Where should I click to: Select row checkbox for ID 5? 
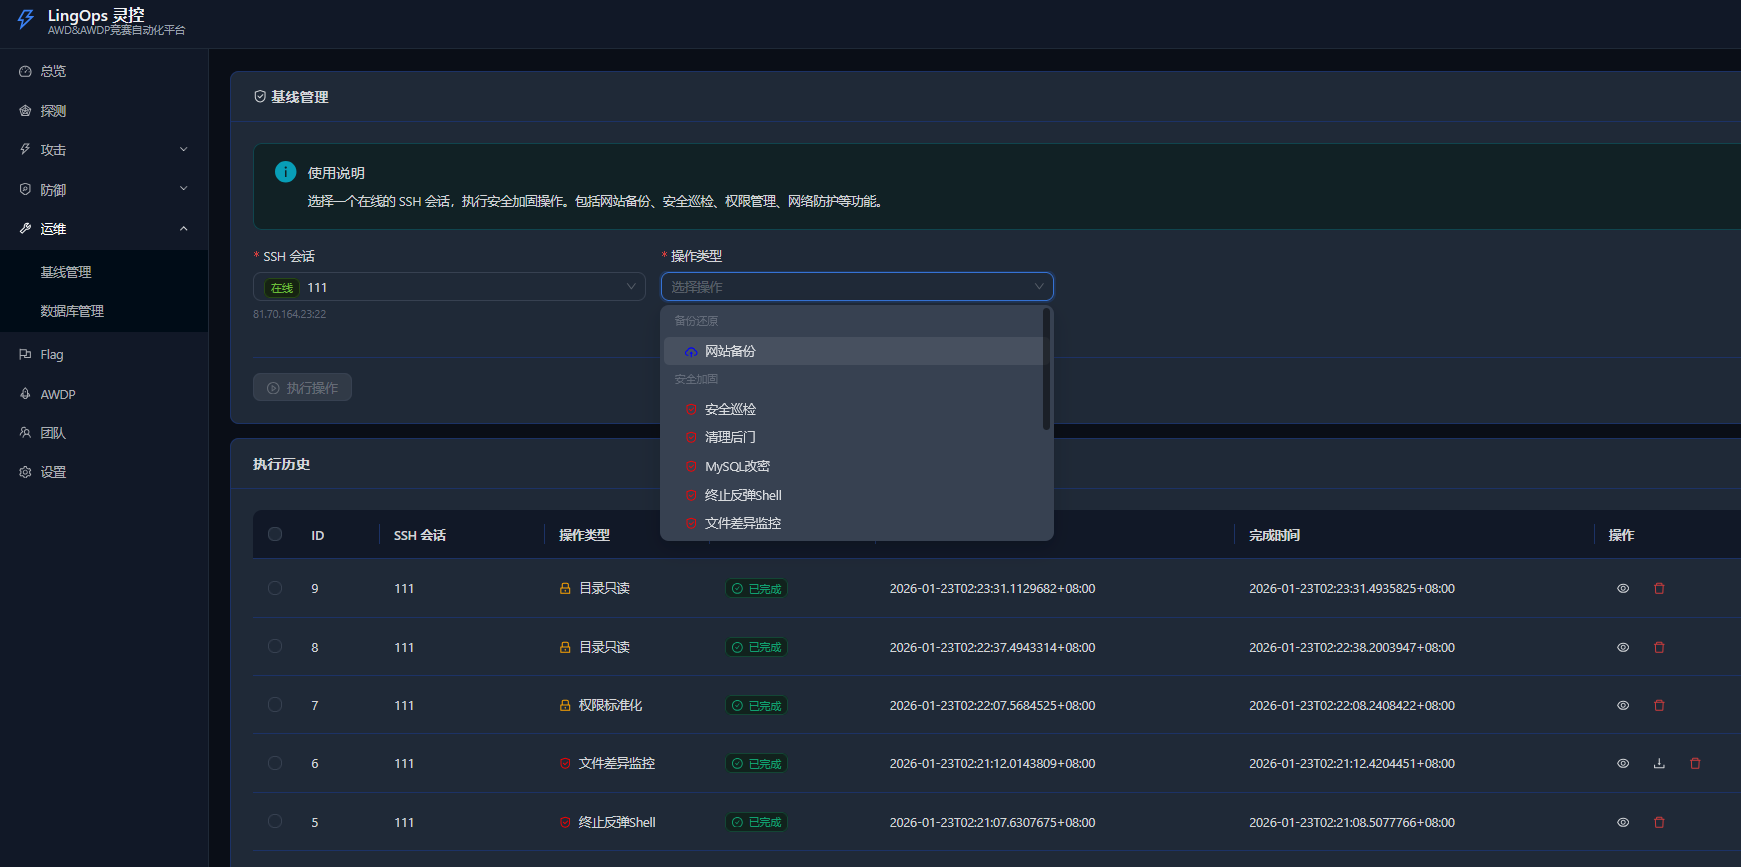pyautogui.click(x=275, y=821)
